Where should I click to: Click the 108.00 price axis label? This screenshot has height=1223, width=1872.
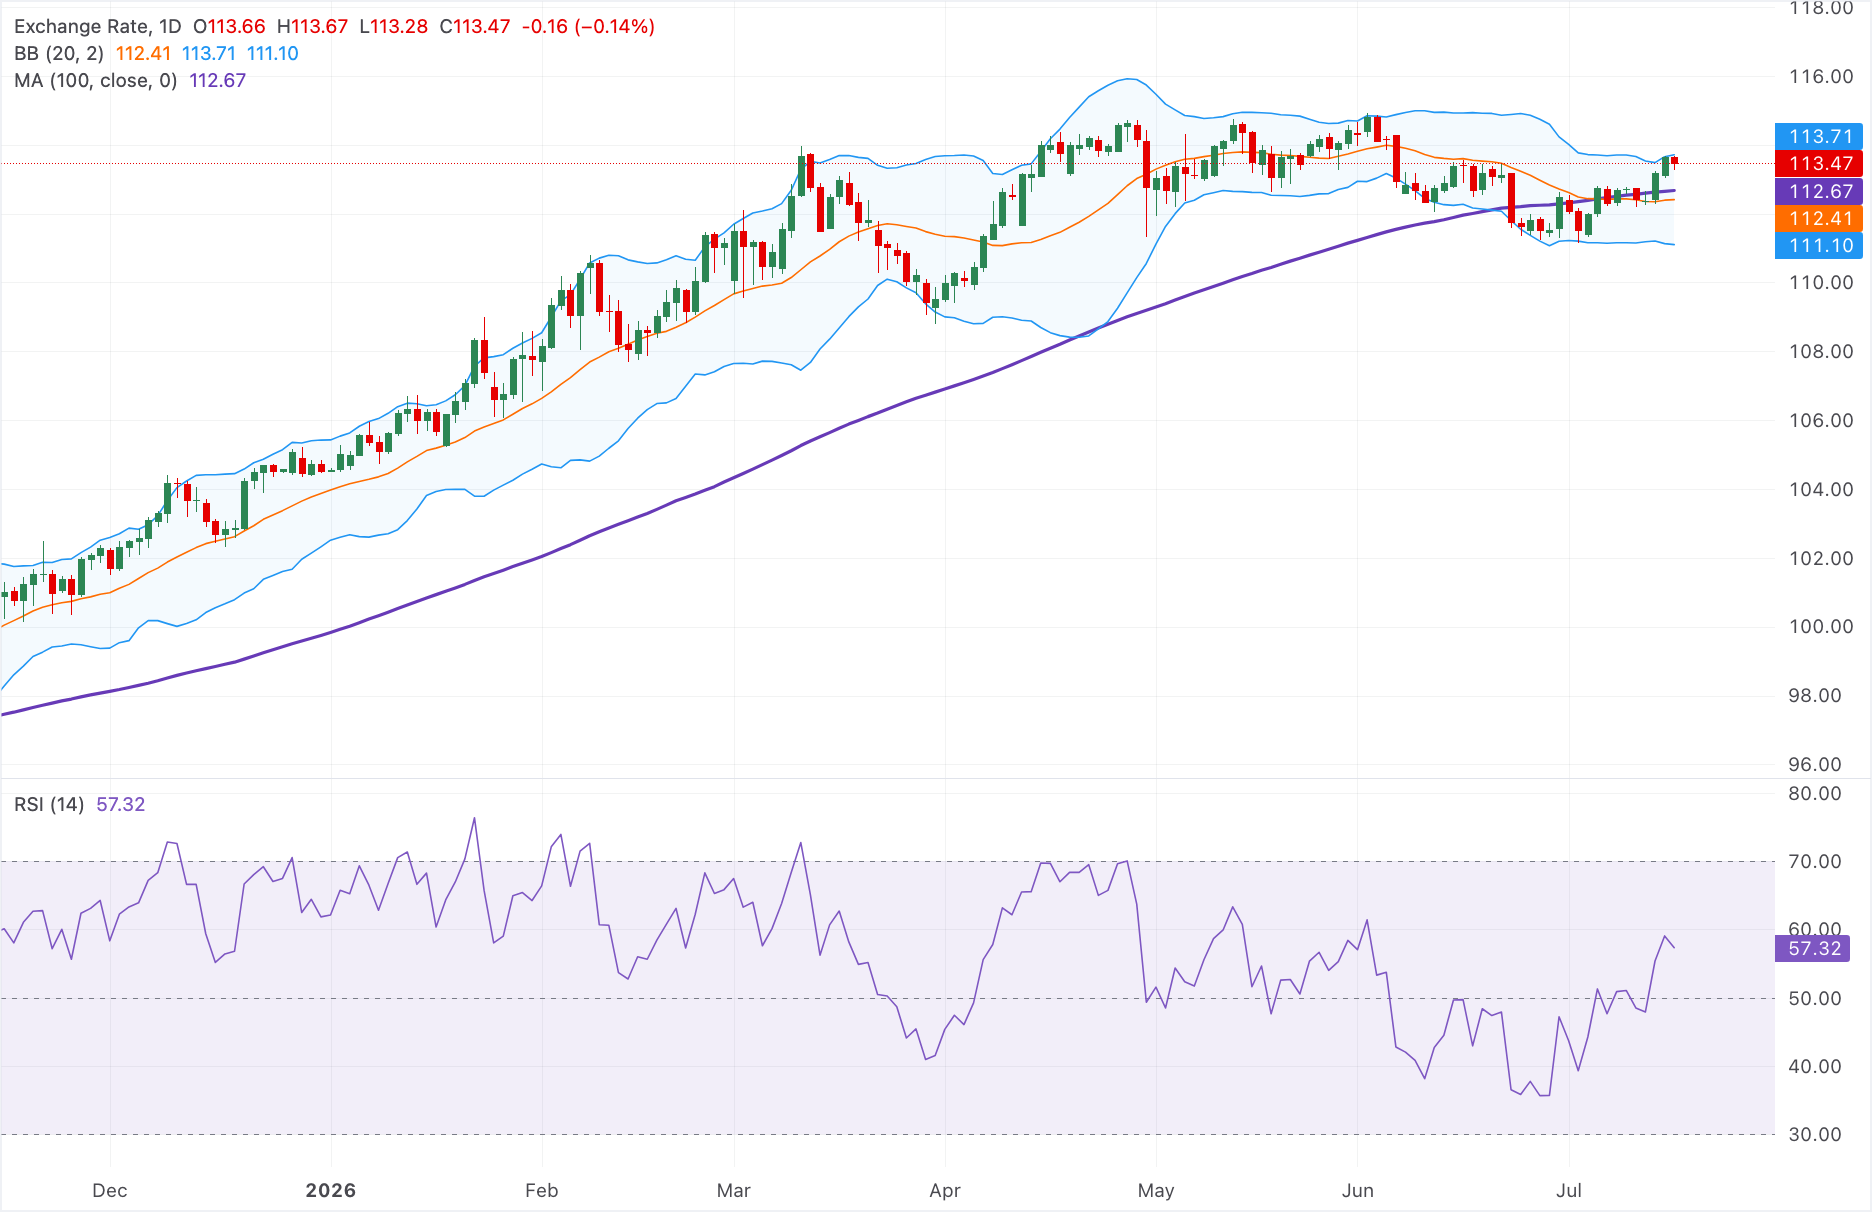(x=1821, y=352)
